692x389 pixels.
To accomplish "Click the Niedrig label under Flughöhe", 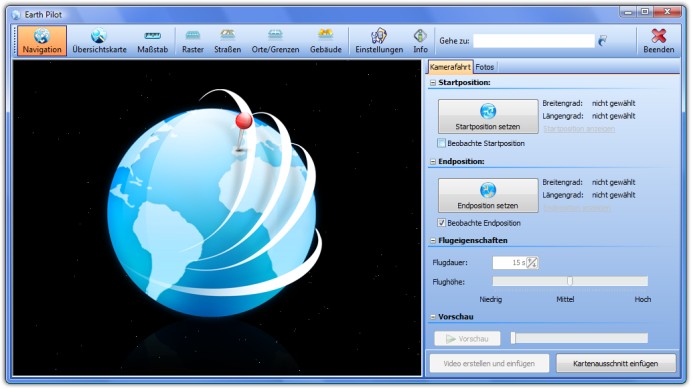I will pos(491,299).
